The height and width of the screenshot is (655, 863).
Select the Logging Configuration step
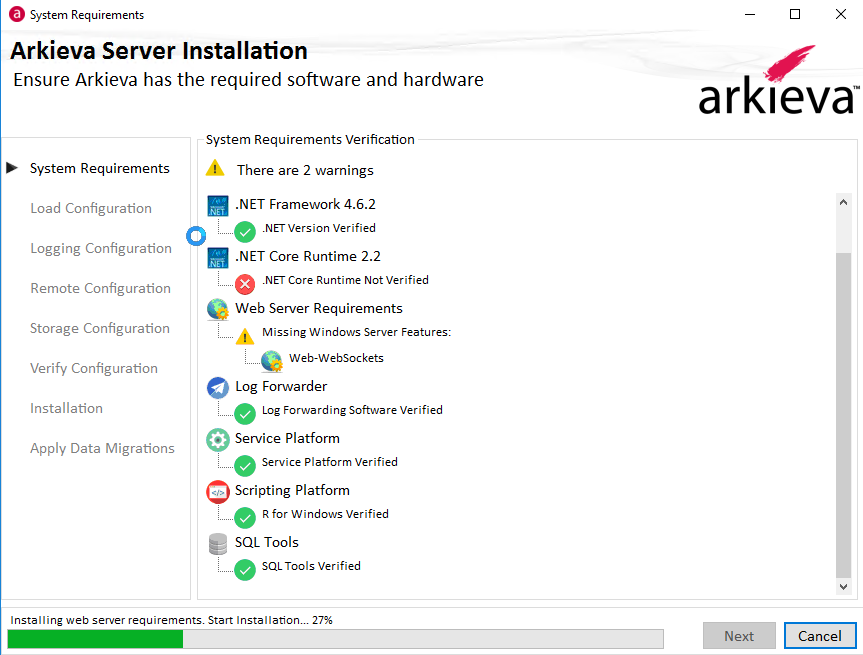[x=101, y=249]
